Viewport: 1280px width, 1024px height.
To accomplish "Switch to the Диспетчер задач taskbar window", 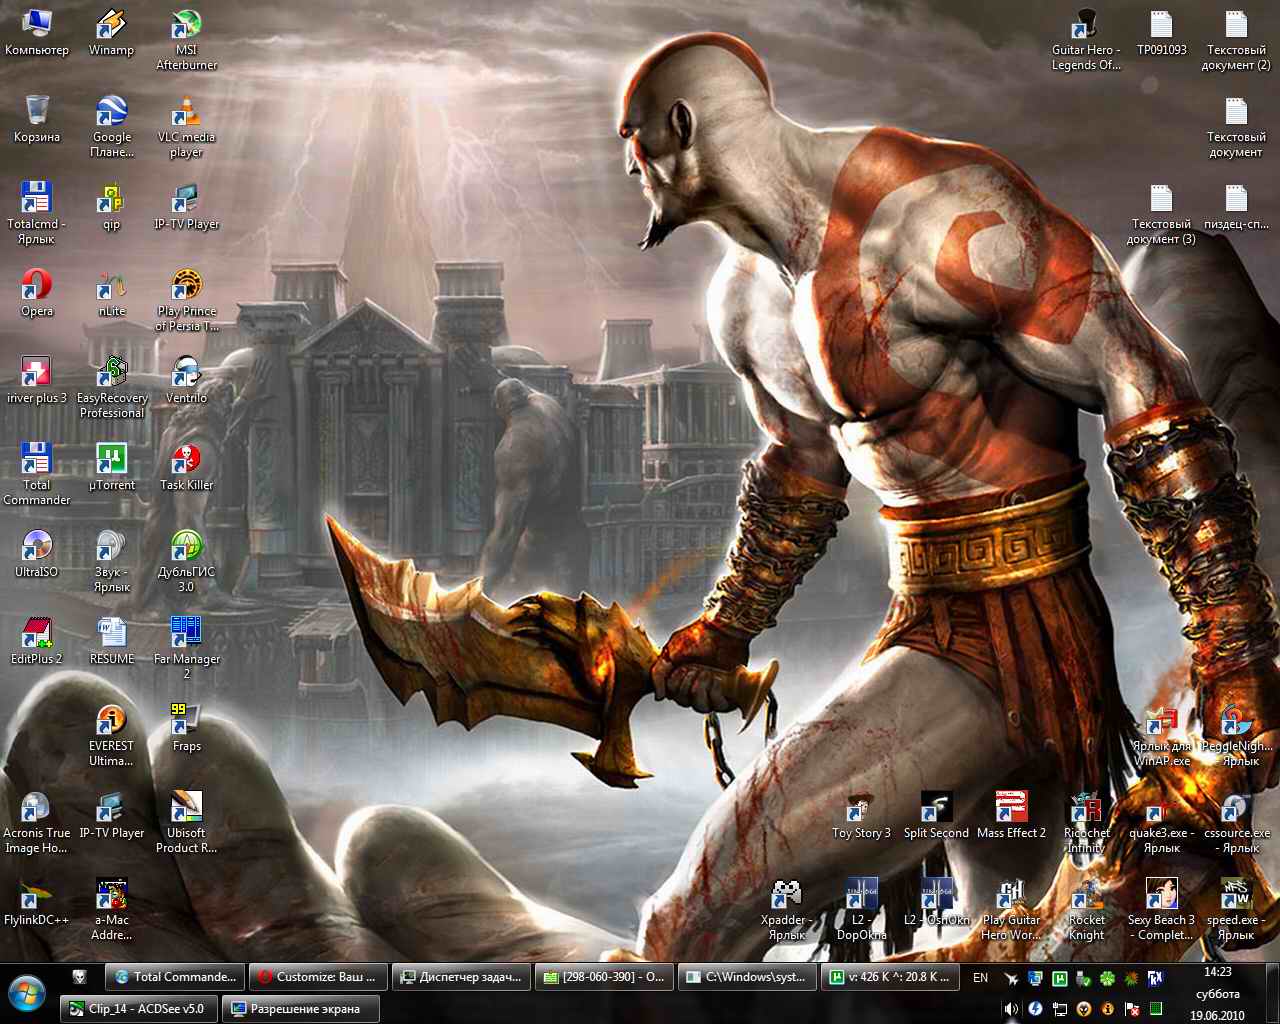I will point(461,977).
